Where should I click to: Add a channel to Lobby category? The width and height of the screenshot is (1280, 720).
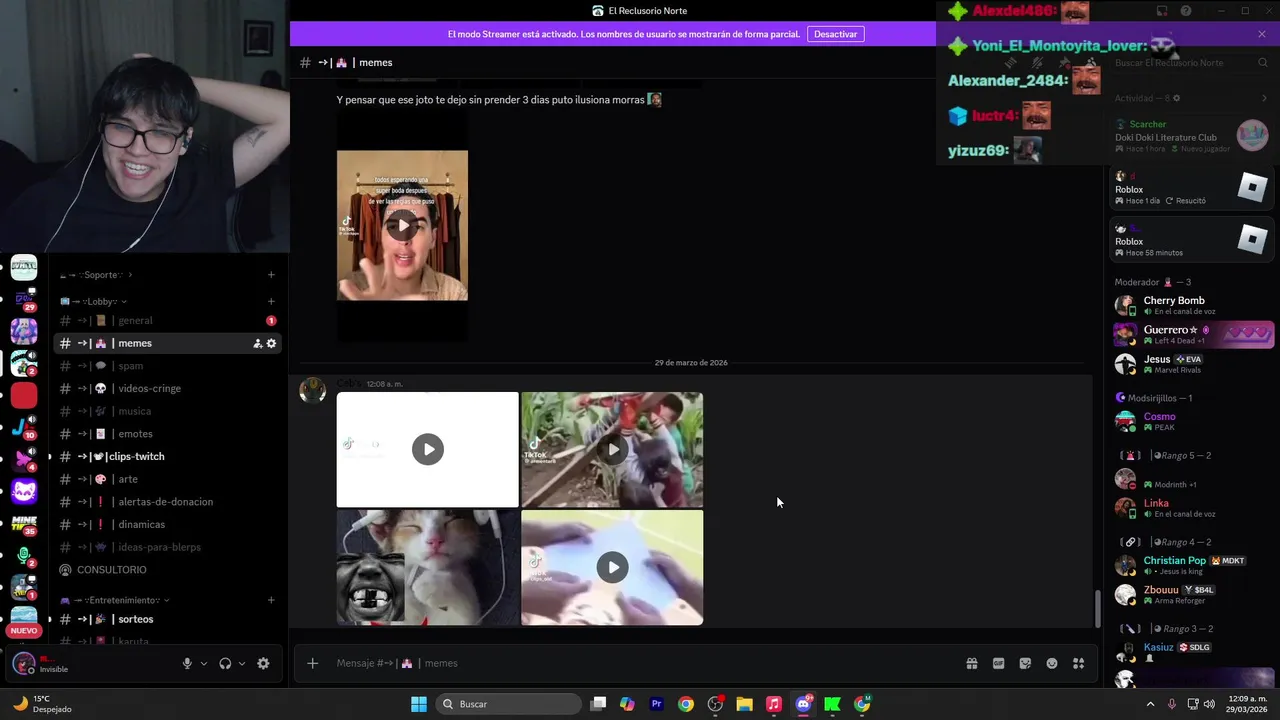(271, 301)
